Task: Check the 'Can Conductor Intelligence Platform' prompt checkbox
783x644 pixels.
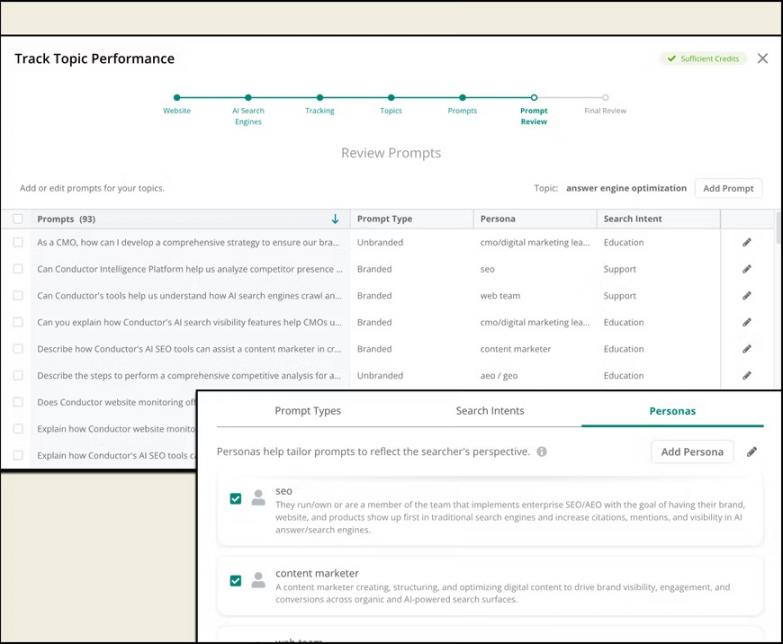Action: (x=18, y=269)
